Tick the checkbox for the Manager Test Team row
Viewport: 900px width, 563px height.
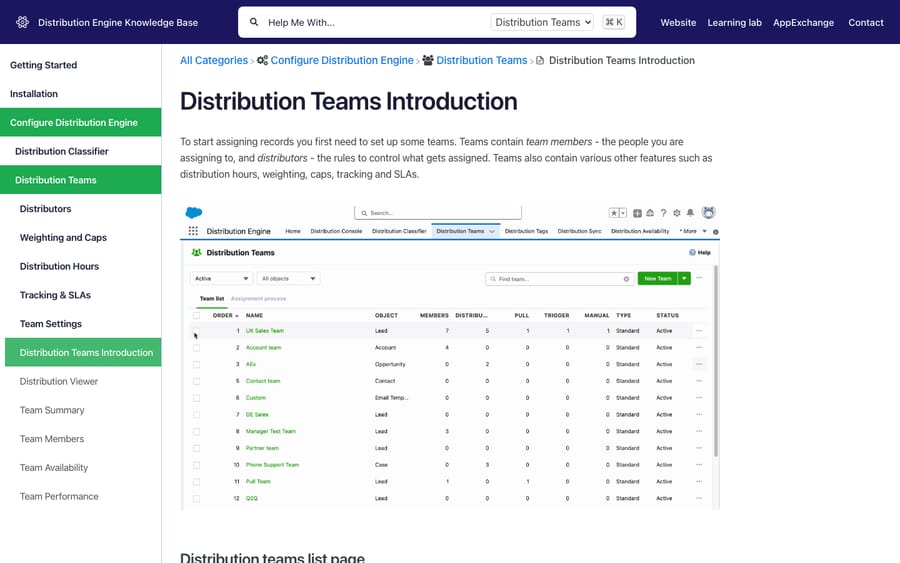pyautogui.click(x=196, y=431)
